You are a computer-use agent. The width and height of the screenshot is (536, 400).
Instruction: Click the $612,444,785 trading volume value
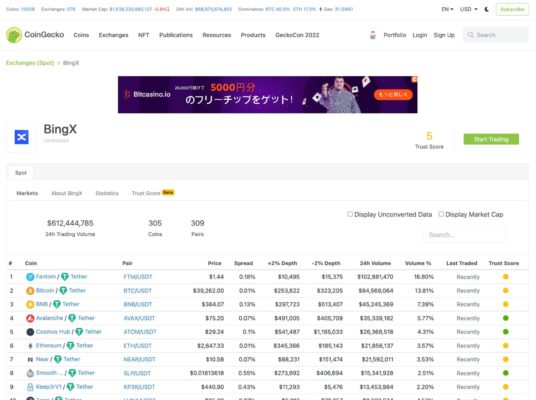click(x=70, y=223)
